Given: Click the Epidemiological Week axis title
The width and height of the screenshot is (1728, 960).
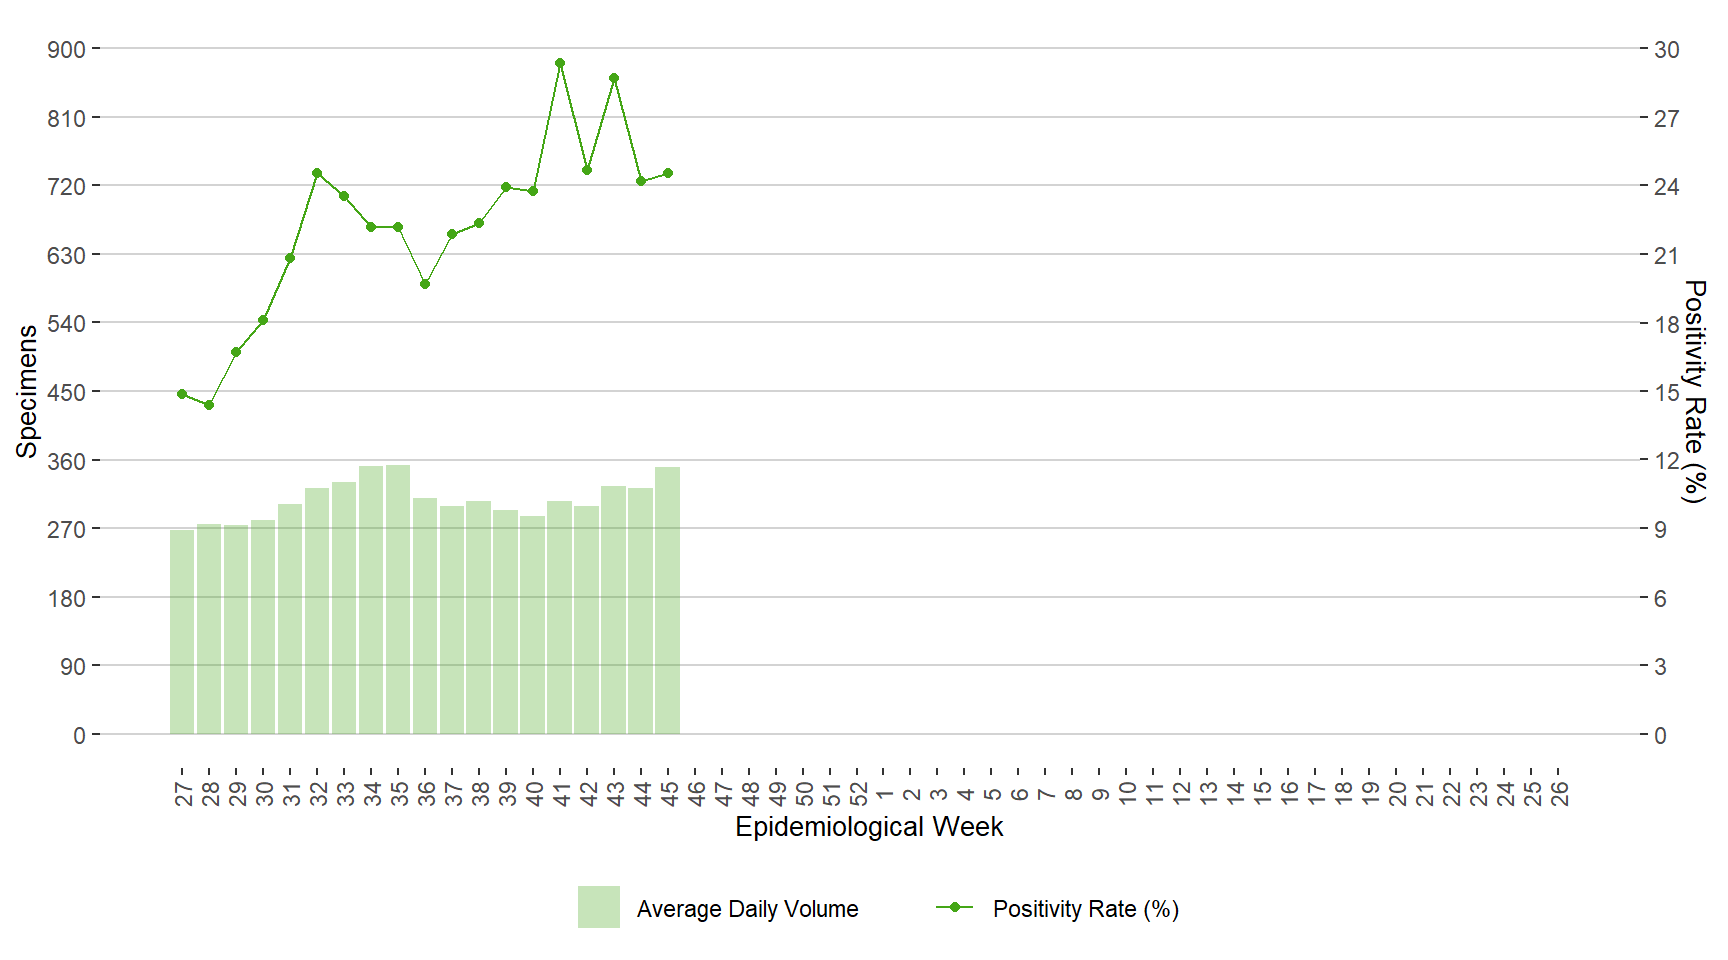Looking at the screenshot, I should point(869,827).
